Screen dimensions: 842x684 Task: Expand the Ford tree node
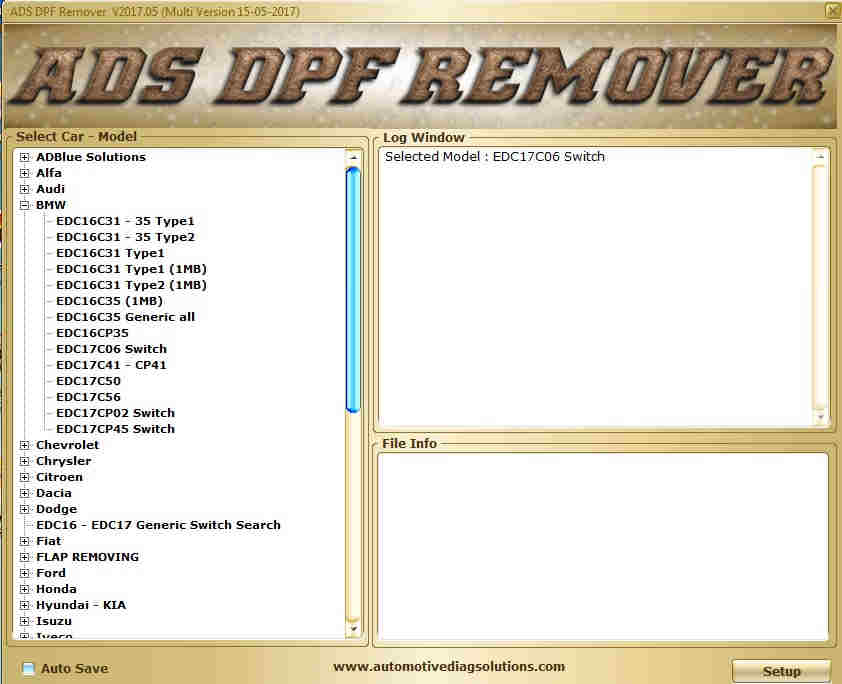[x=24, y=573]
